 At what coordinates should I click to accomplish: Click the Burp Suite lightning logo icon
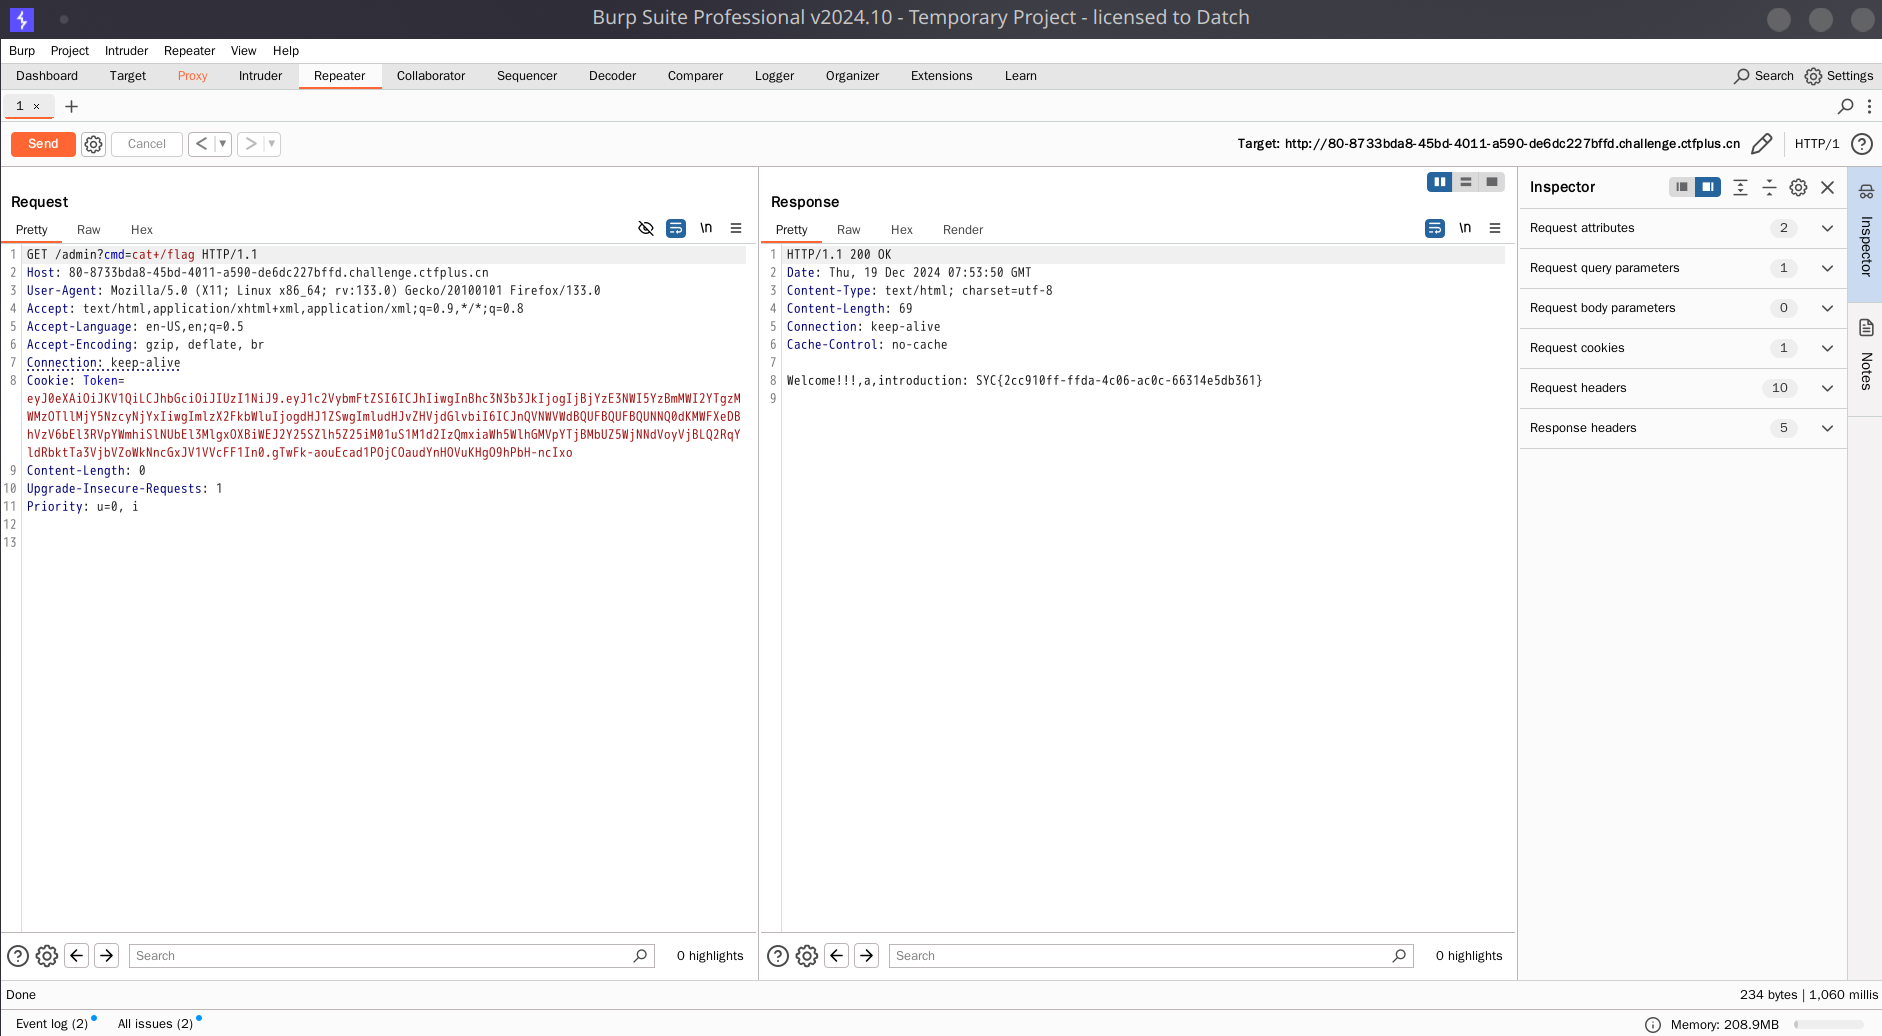click(21, 18)
